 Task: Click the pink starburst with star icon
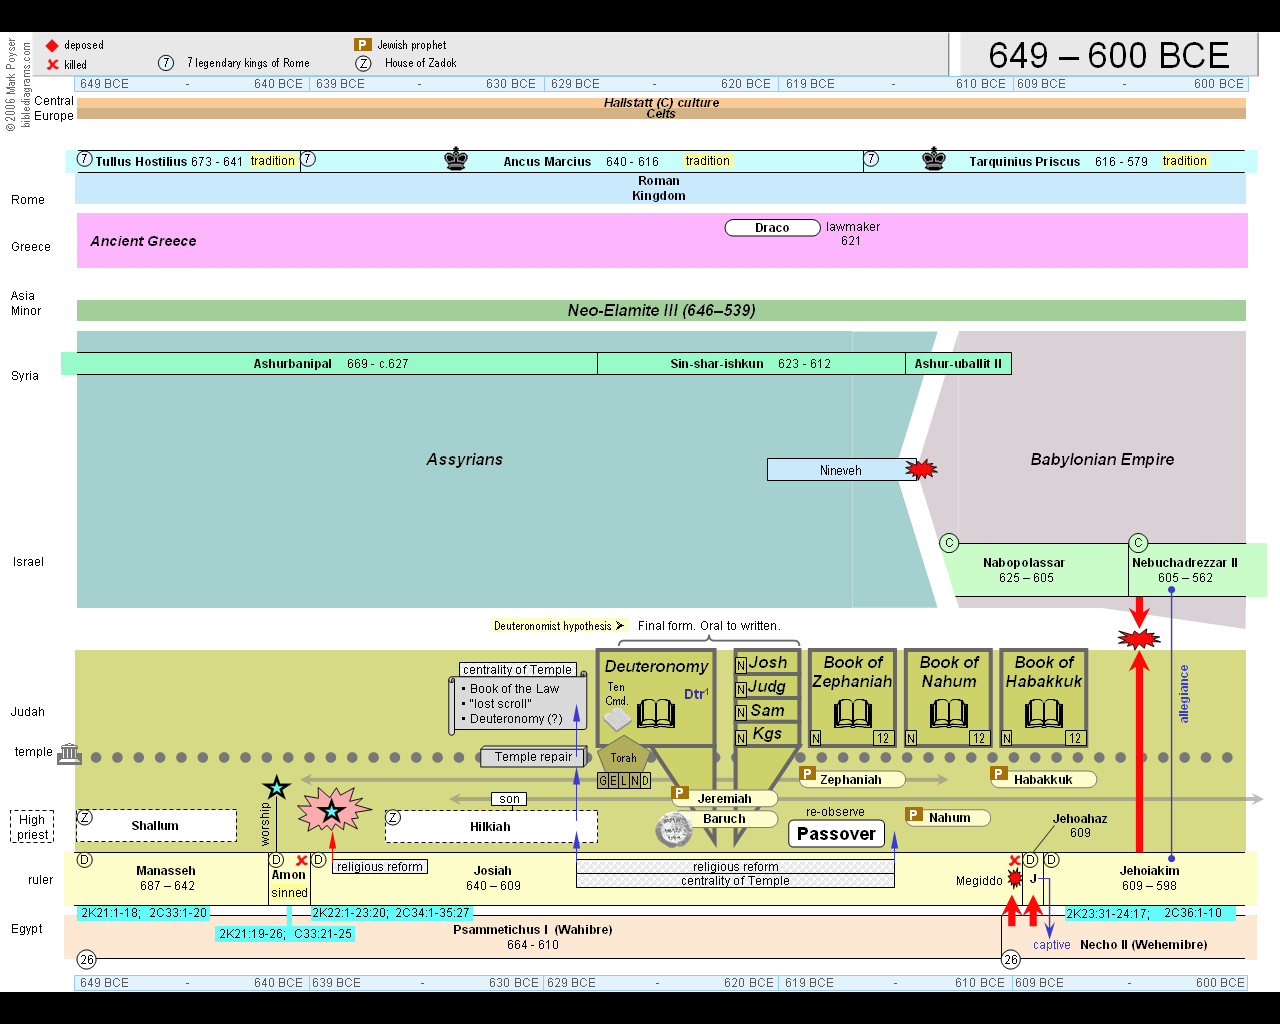[x=333, y=811]
